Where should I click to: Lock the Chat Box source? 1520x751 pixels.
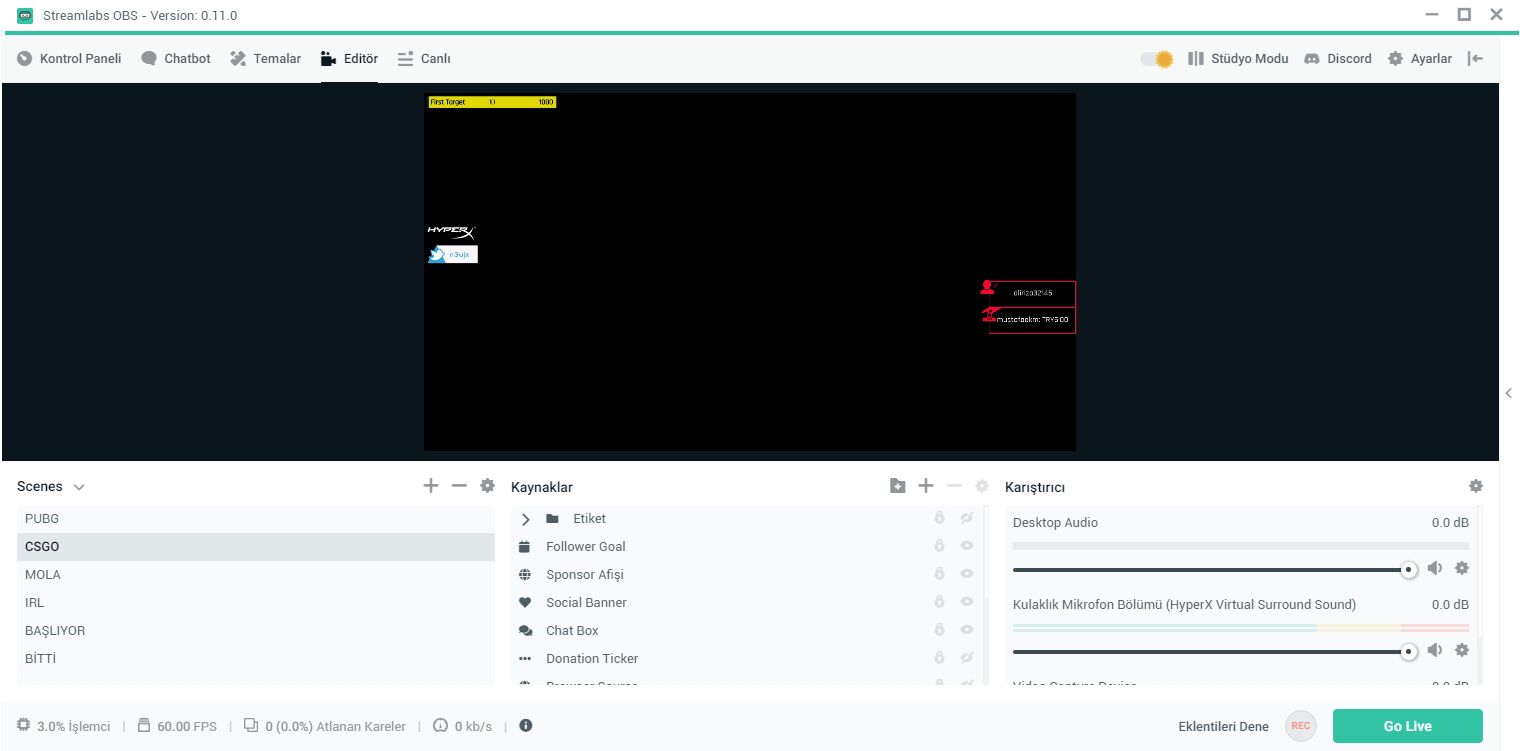[939, 631]
